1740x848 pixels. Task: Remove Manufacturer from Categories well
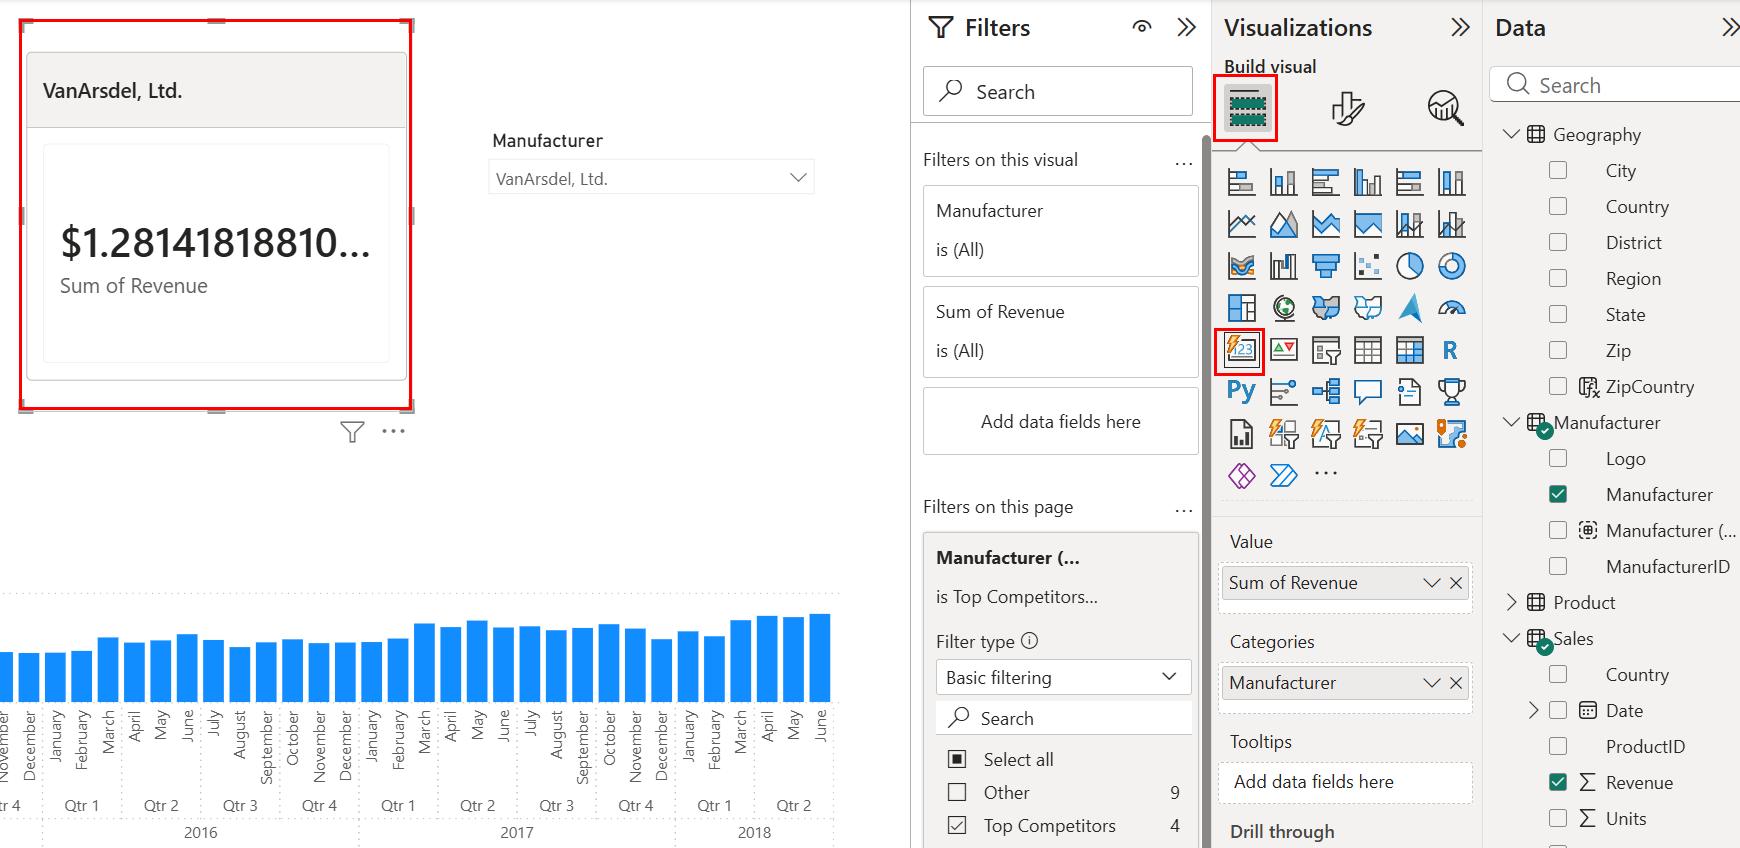pyautogui.click(x=1456, y=683)
